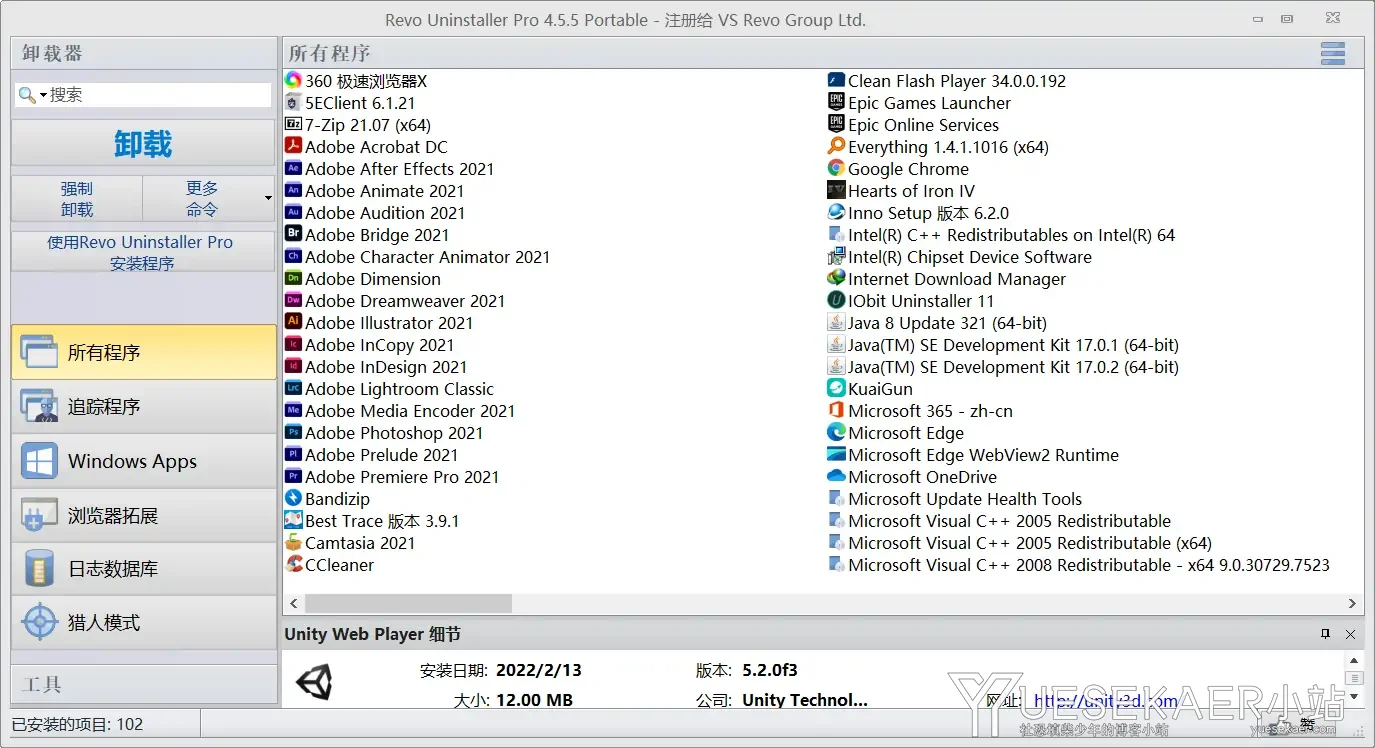Switch to the 所有程序 tab
1375x748 pixels.
tap(144, 352)
